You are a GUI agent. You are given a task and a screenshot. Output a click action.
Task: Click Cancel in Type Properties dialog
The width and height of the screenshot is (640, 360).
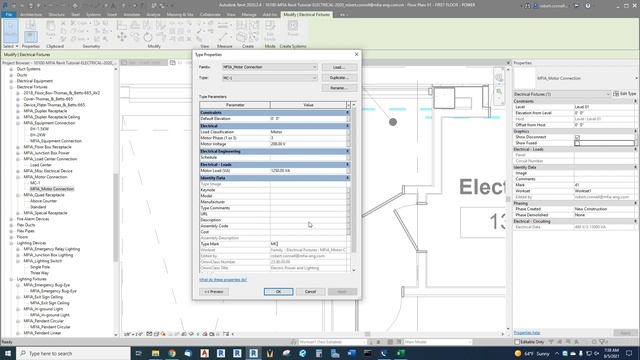(x=310, y=291)
